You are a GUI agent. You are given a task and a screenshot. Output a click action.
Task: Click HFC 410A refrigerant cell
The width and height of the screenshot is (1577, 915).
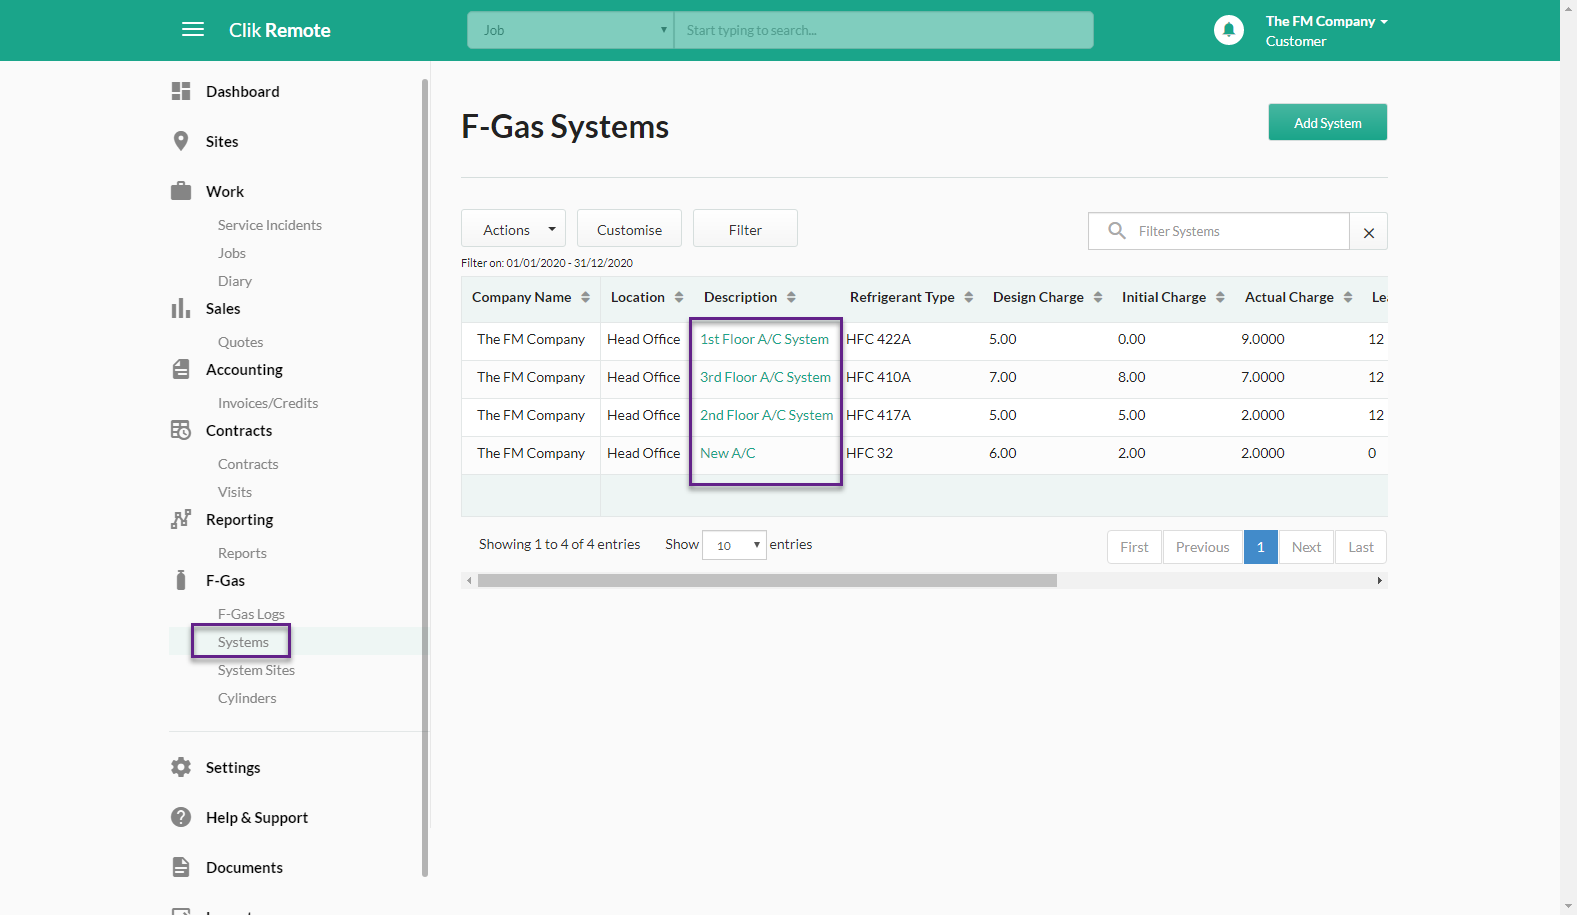point(878,377)
